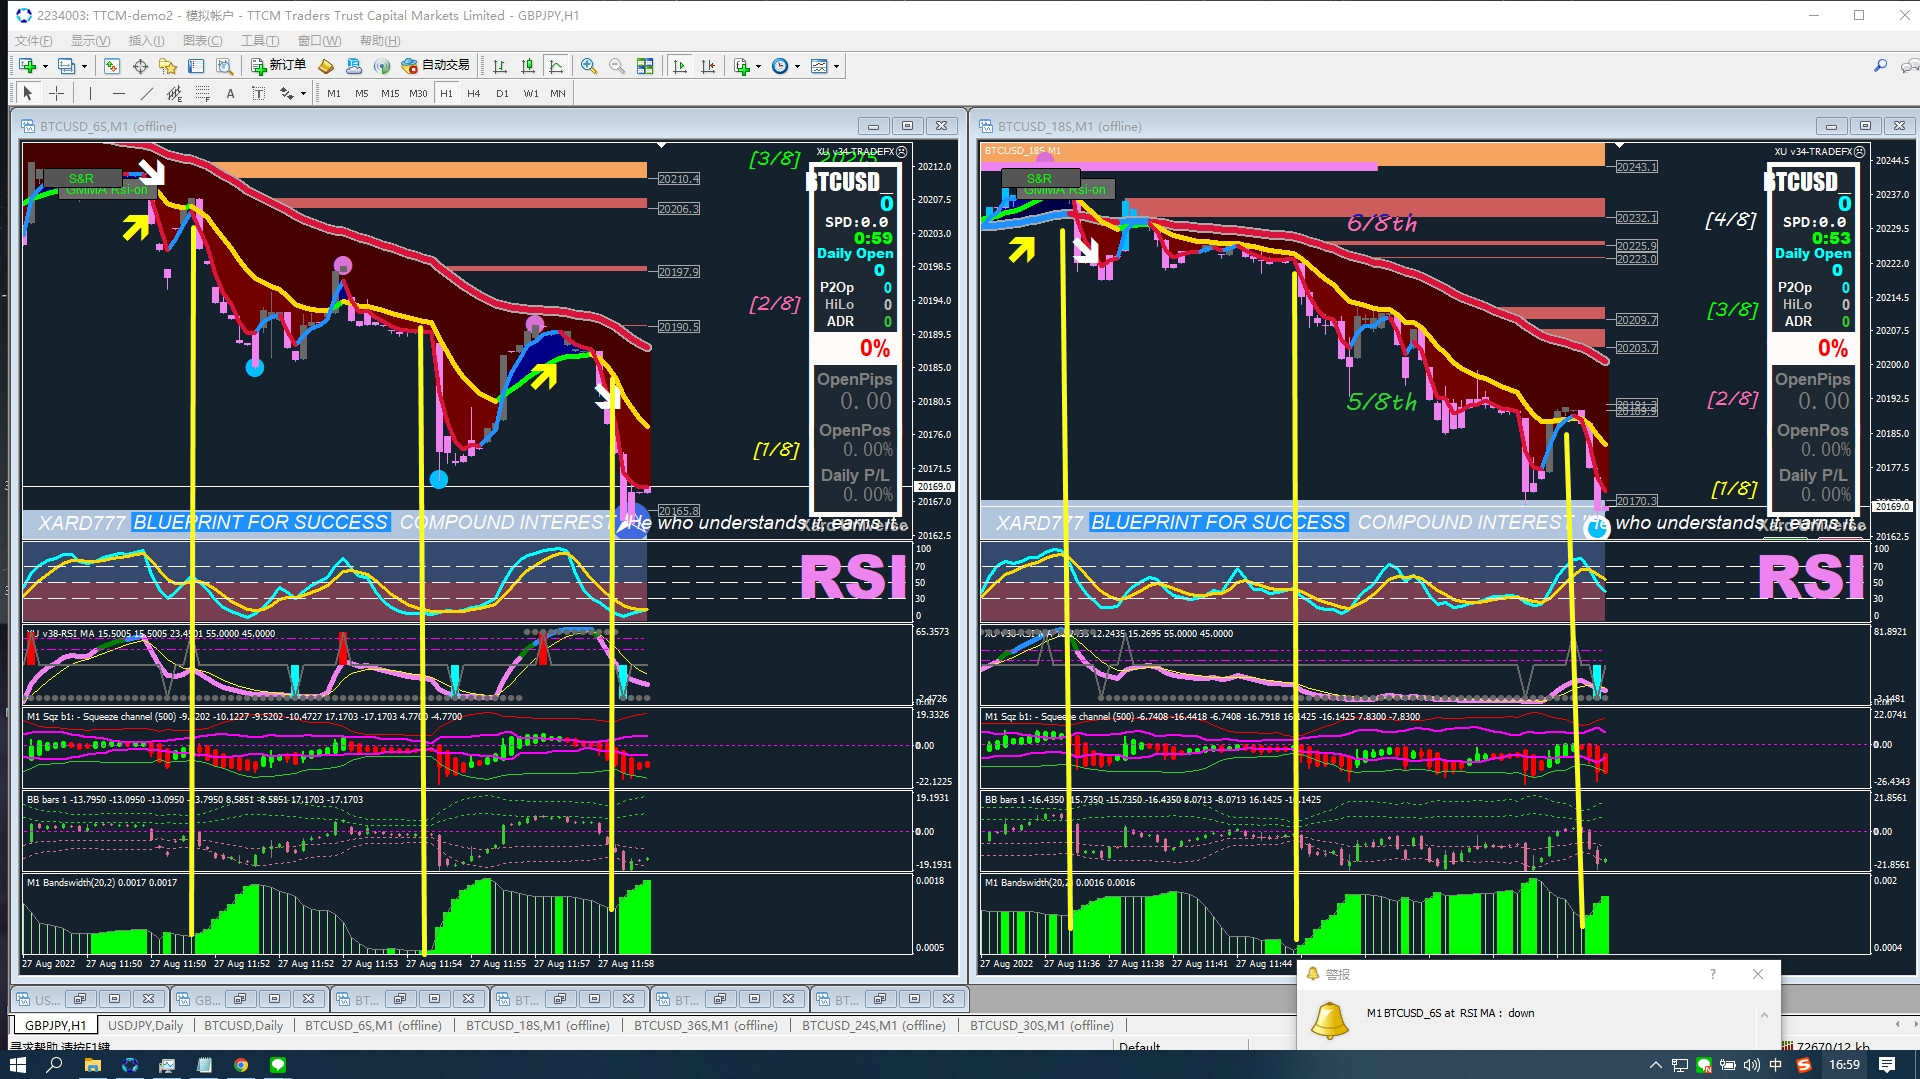This screenshot has height=1079, width=1920.
Task: Expand the indicators list dropdown
Action: (758, 67)
